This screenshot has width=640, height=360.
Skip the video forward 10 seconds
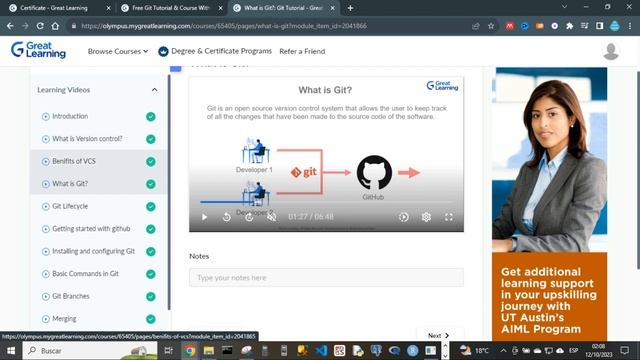point(249,217)
